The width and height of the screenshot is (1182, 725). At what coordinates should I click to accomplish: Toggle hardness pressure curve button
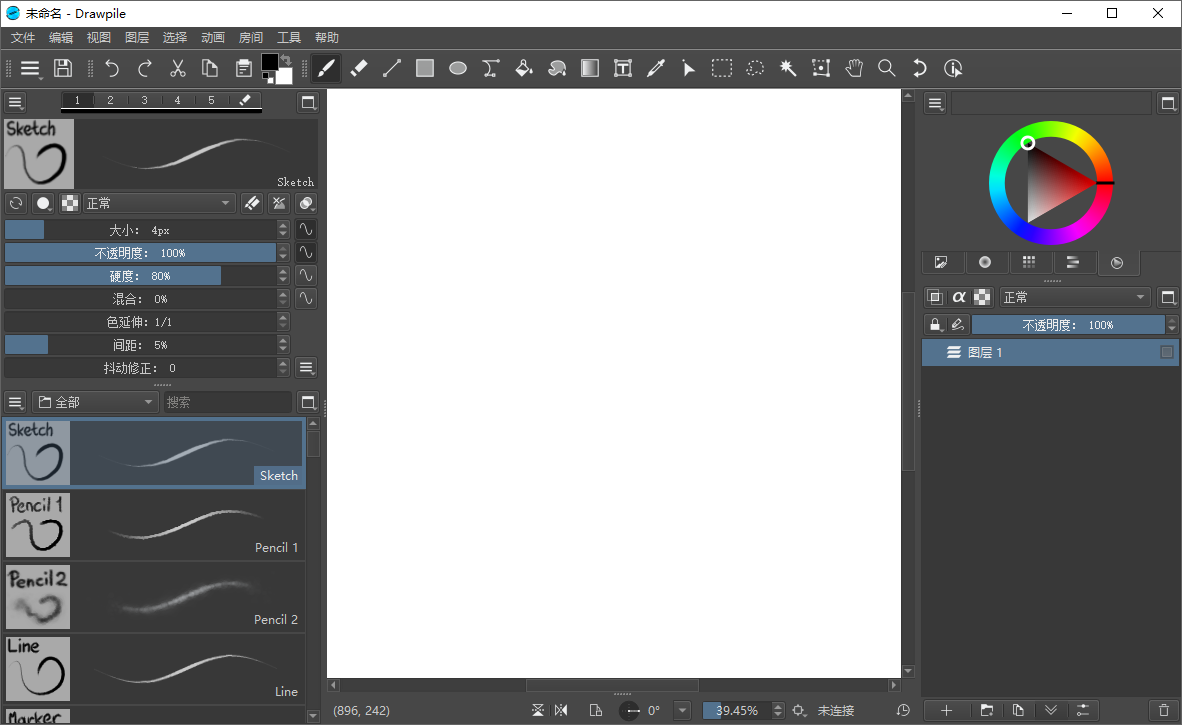pyautogui.click(x=305, y=276)
